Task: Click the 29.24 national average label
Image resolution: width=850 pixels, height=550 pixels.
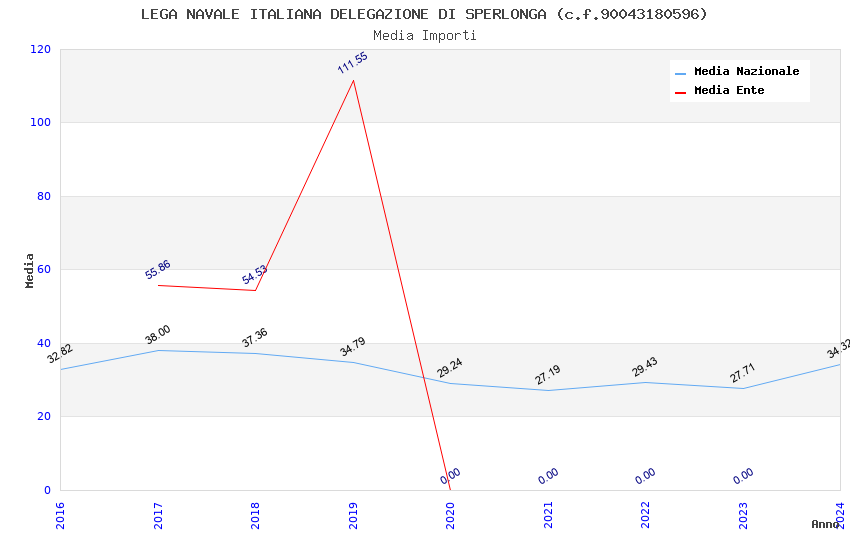Action: coord(450,368)
